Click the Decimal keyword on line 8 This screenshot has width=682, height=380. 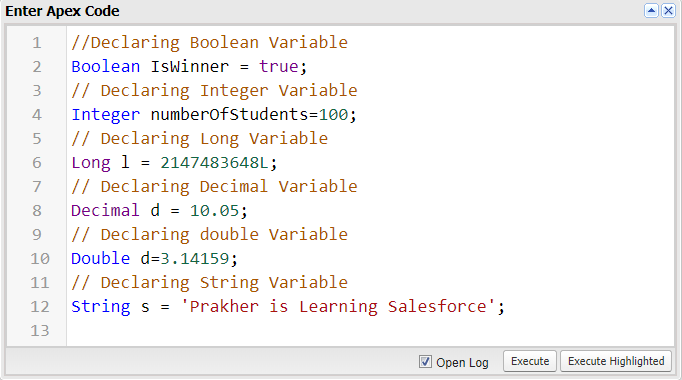[105, 210]
